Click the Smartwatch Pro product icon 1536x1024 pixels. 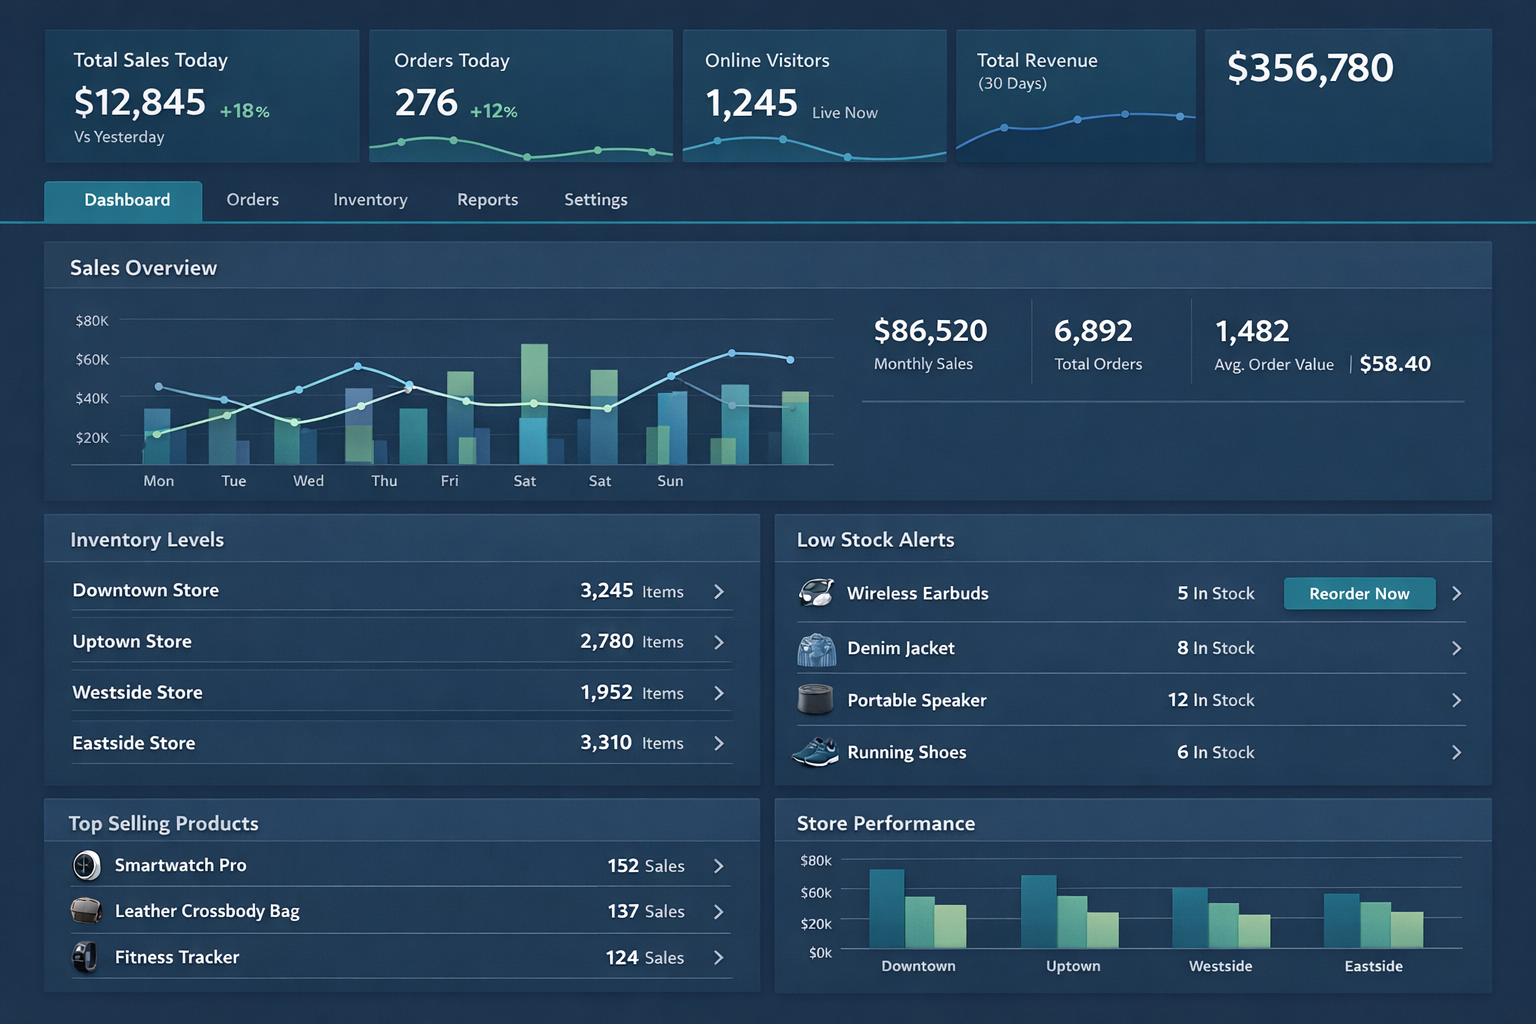coord(87,865)
